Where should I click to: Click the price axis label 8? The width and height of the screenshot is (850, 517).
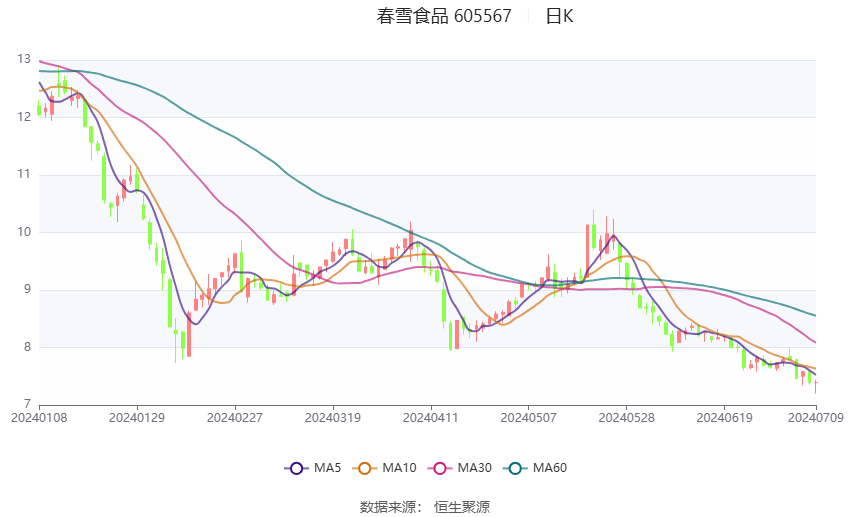27,347
